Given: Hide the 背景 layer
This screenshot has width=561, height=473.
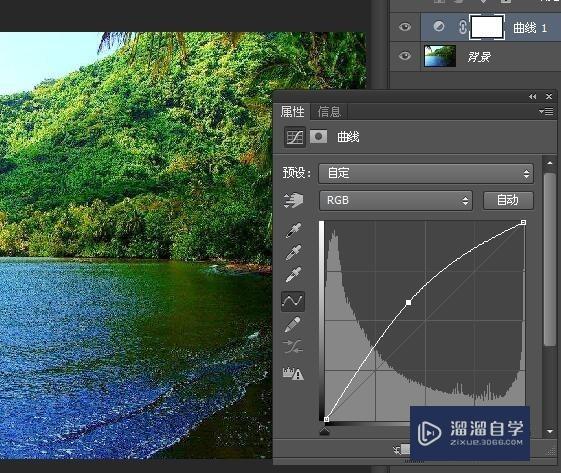Looking at the screenshot, I should pos(405,56).
